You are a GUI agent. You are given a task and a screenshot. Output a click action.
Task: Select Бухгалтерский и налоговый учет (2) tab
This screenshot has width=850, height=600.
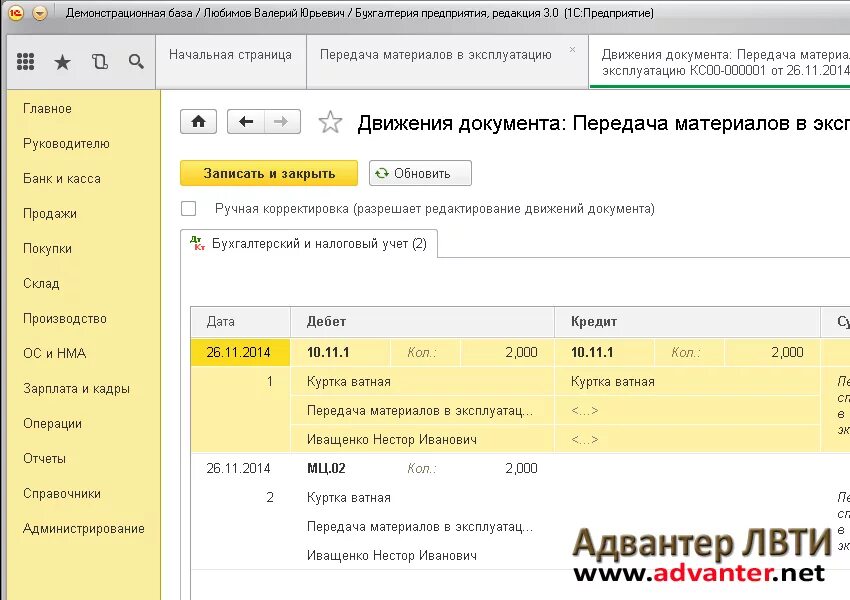tap(309, 244)
